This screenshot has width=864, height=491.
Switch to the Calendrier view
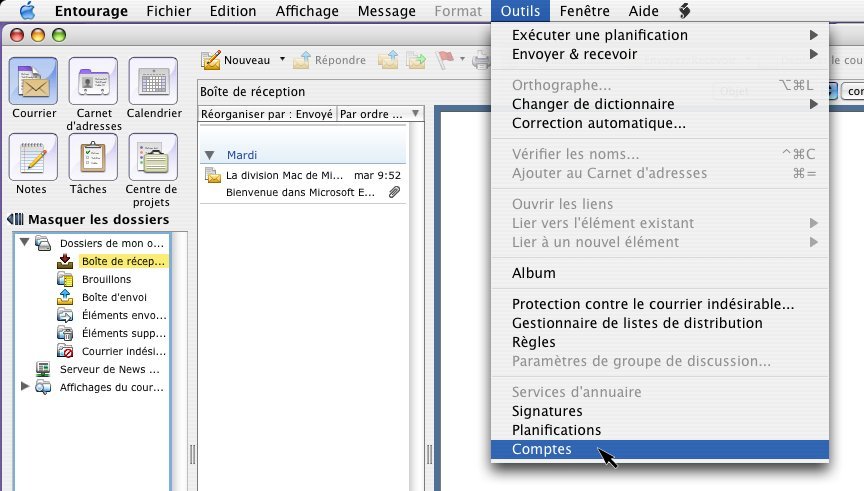pos(153,81)
